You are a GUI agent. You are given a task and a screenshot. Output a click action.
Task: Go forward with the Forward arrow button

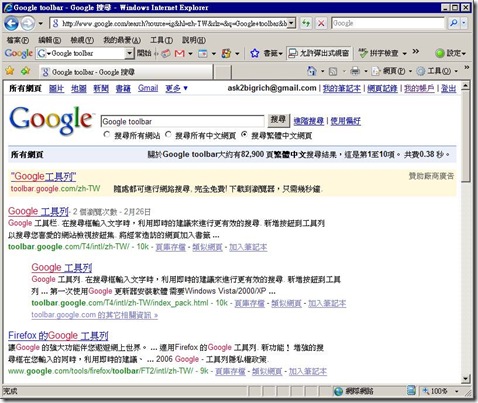tap(28, 24)
